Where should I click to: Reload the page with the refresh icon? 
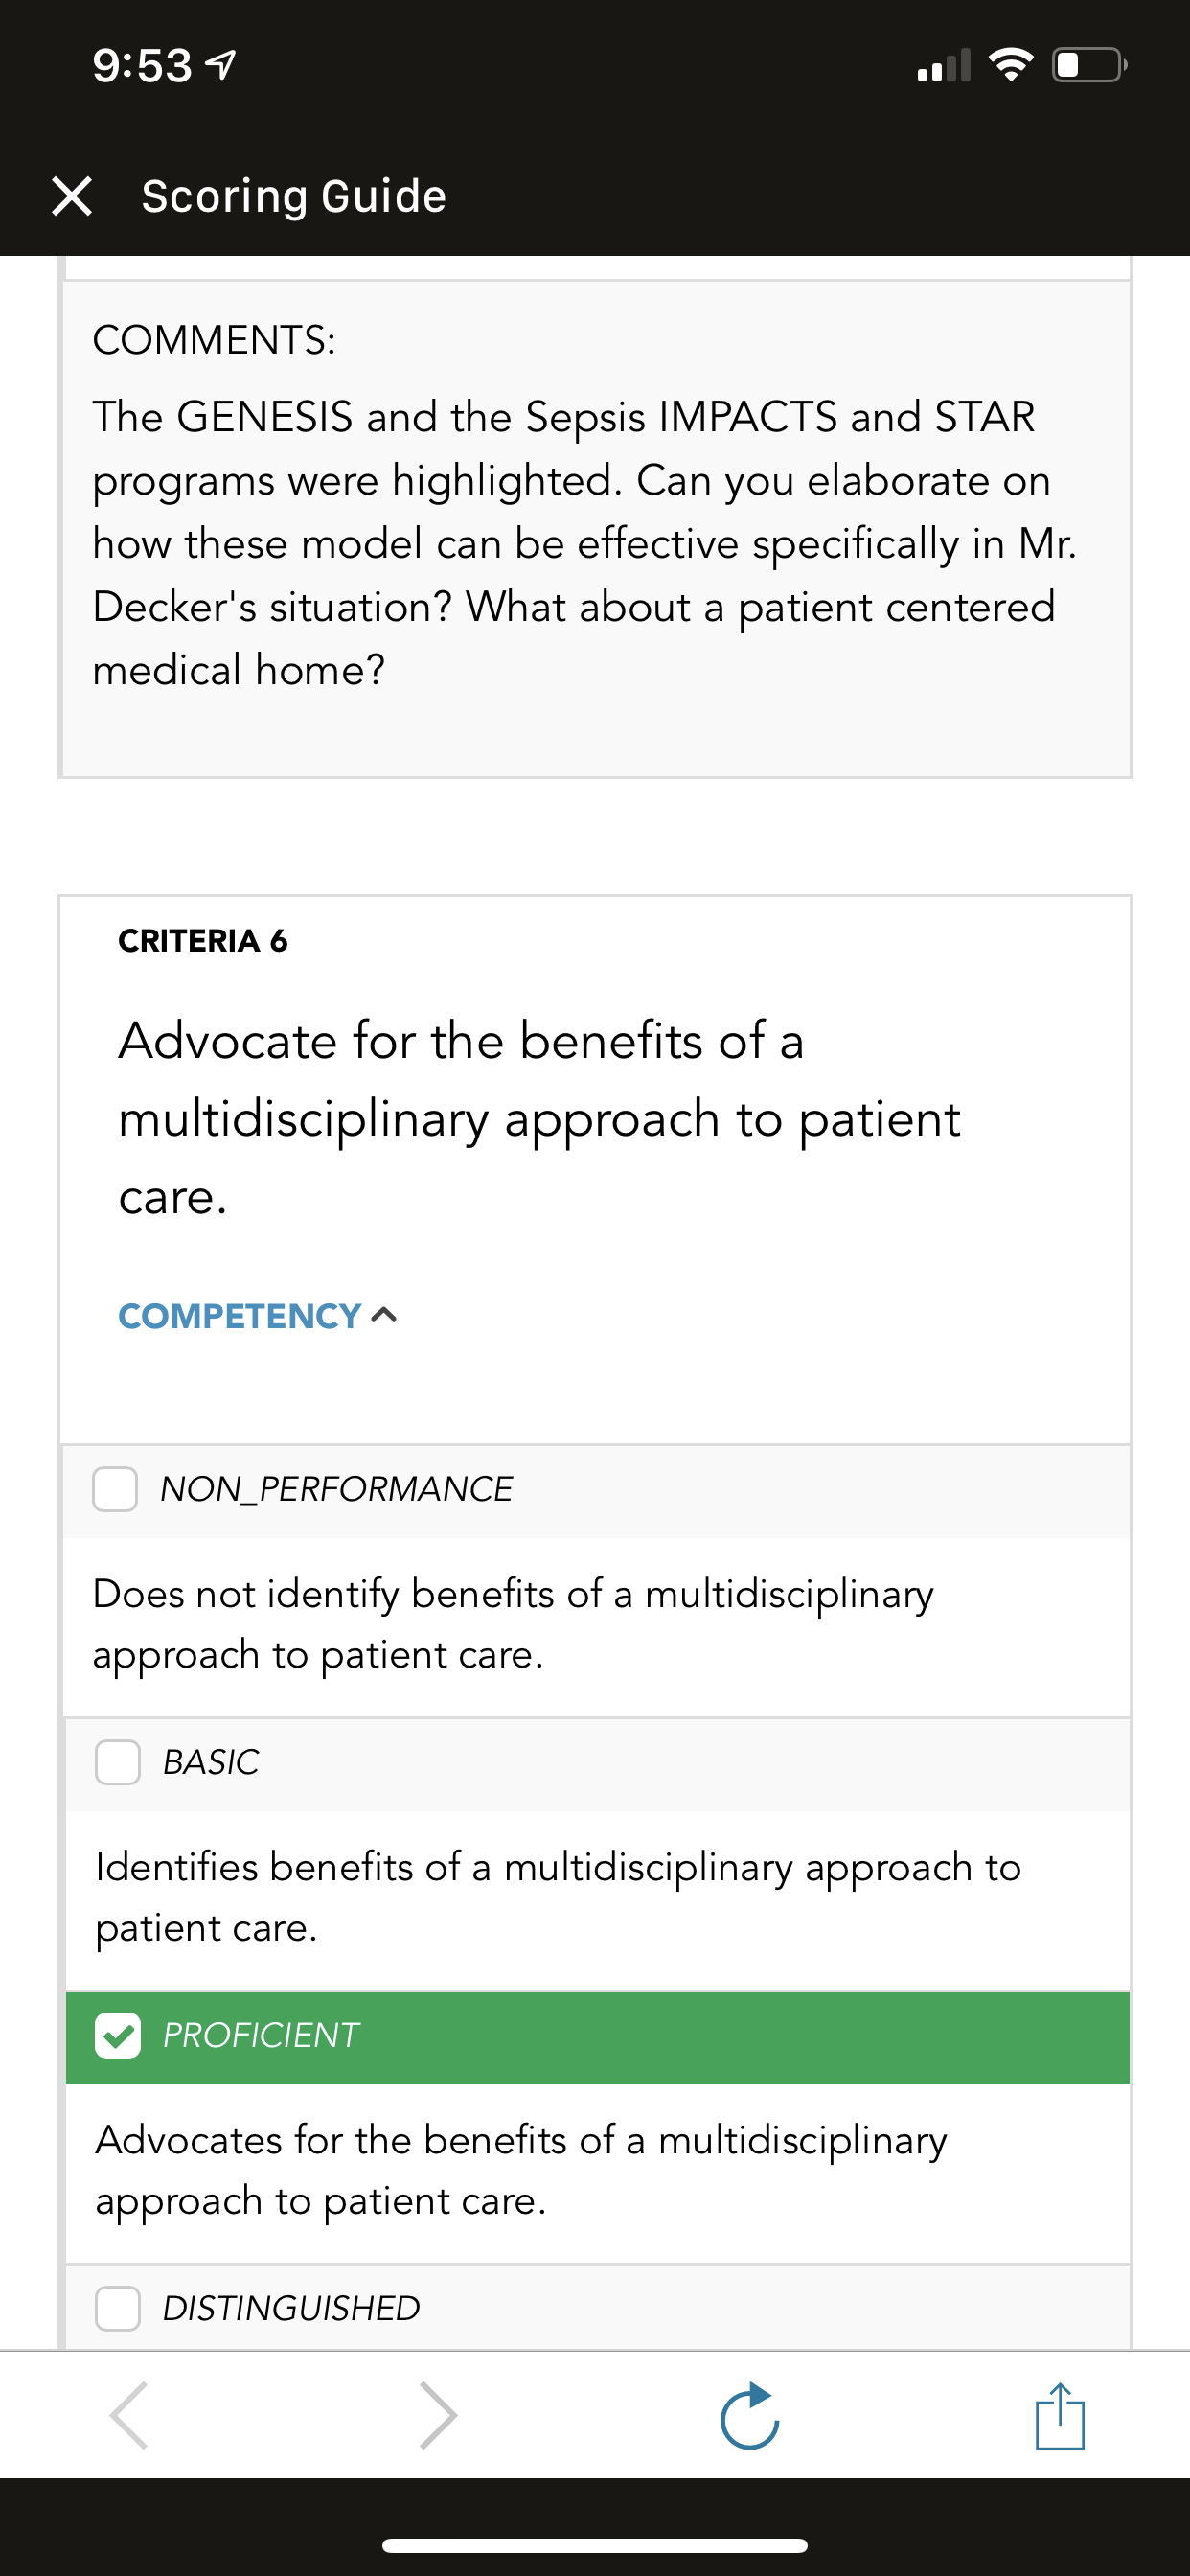[x=750, y=2415]
